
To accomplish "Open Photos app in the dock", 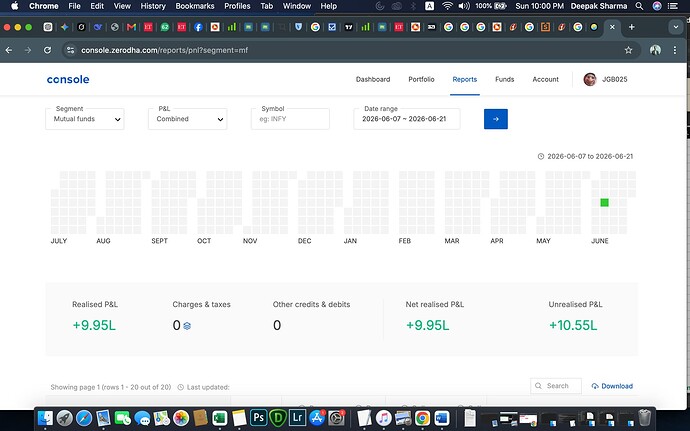I will click(181, 418).
